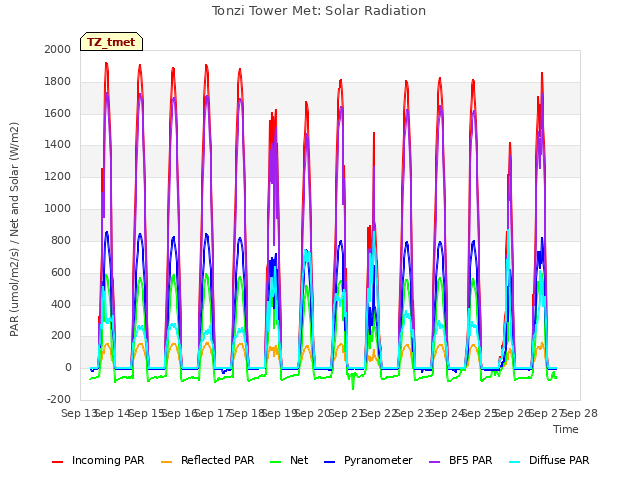
Task: Click the 0 y-axis tick value
Action: coord(68,368)
